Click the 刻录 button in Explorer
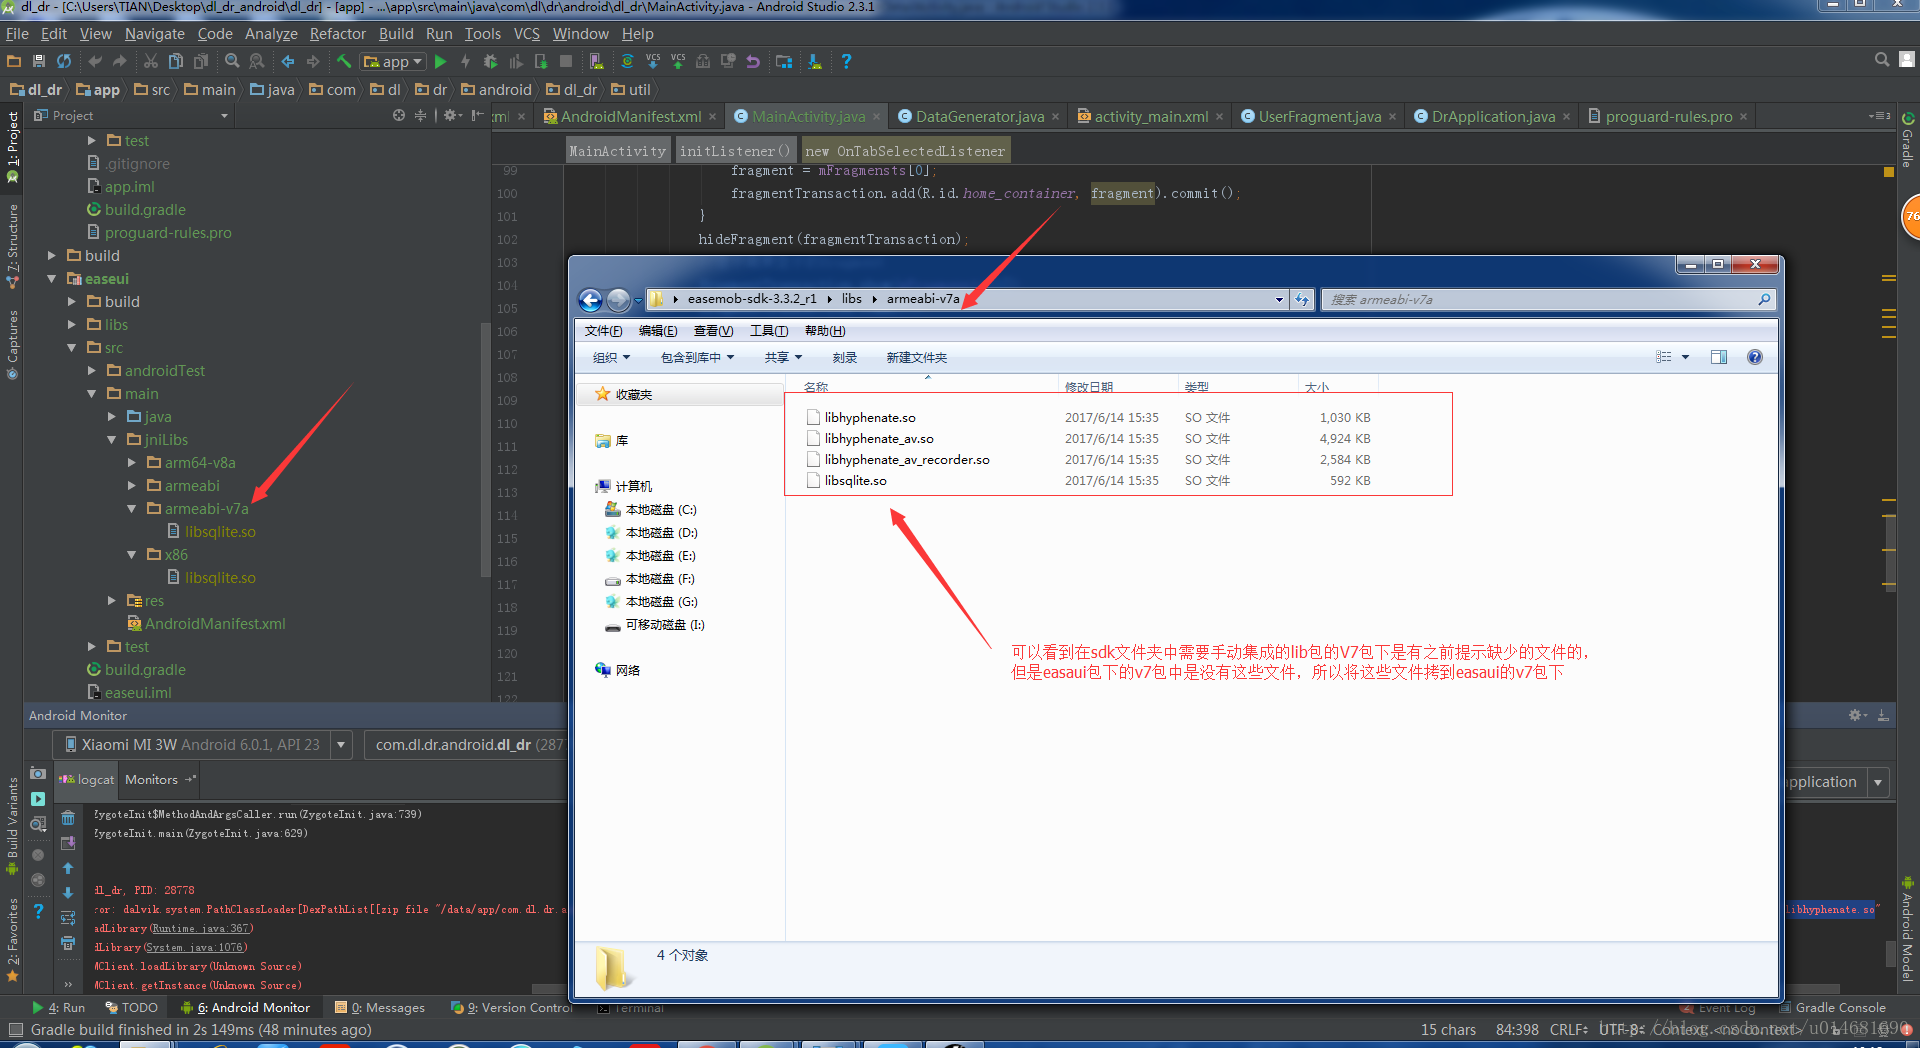The image size is (1920, 1048). tap(844, 357)
